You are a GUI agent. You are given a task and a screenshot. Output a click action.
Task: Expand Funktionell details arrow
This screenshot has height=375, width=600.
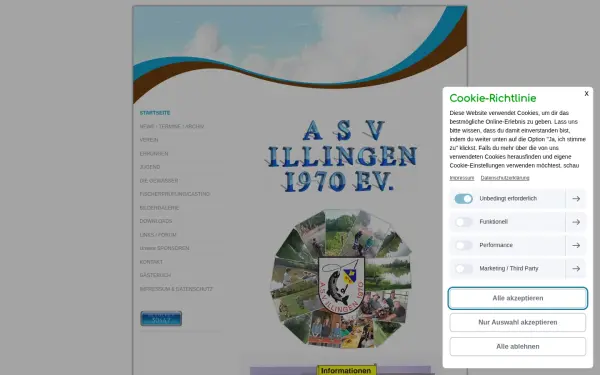tap(576, 222)
